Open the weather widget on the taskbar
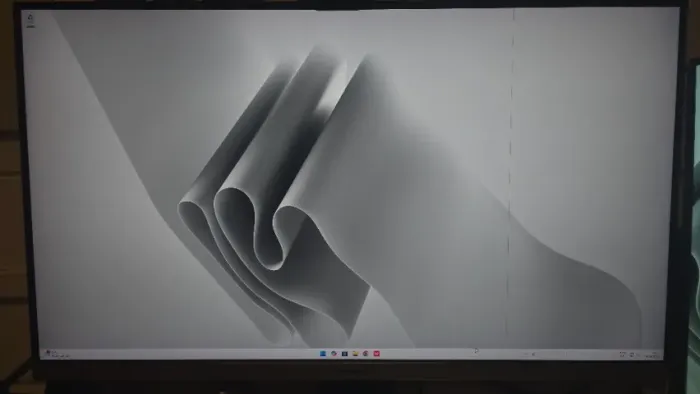 point(57,354)
